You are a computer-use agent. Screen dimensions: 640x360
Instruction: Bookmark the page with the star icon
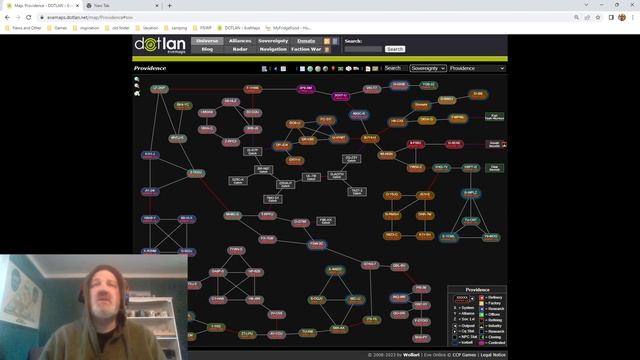(598, 18)
